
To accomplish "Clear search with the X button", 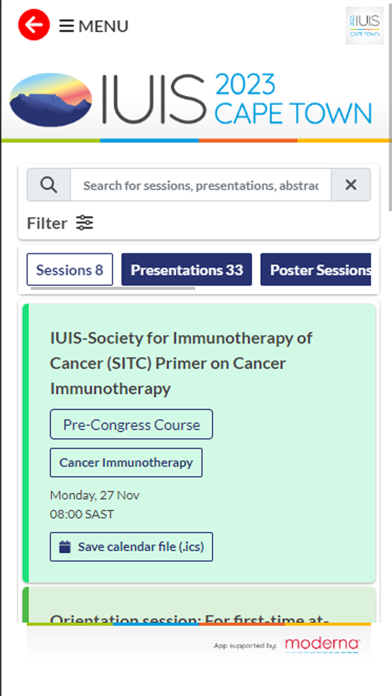I will point(351,185).
